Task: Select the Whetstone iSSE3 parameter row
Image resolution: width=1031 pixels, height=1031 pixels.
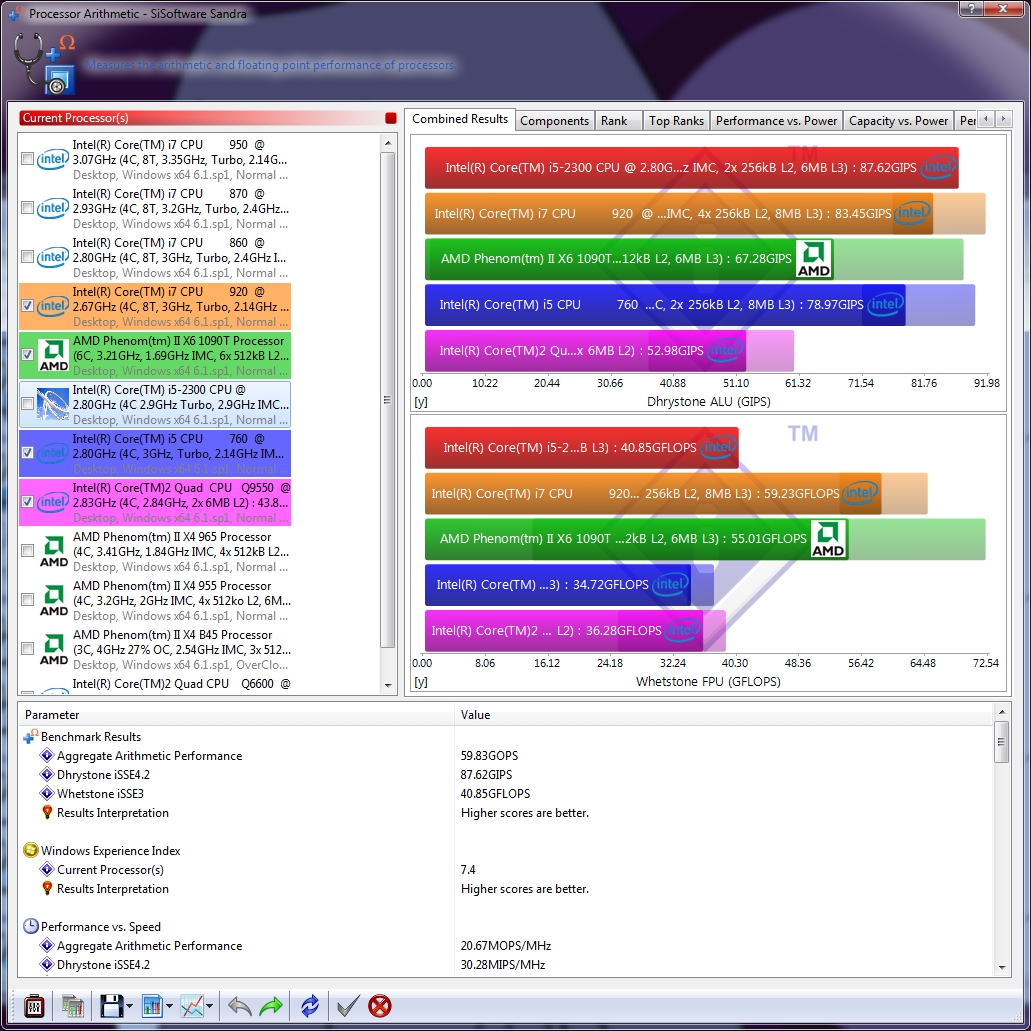Action: coord(506,794)
